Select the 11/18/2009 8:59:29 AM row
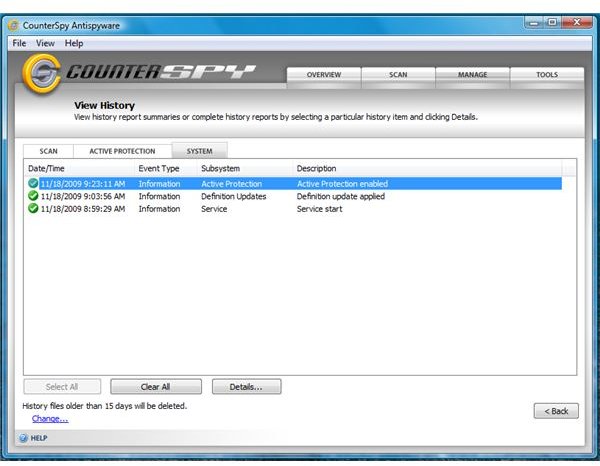This screenshot has width=600, height=466. pyautogui.click(x=294, y=209)
